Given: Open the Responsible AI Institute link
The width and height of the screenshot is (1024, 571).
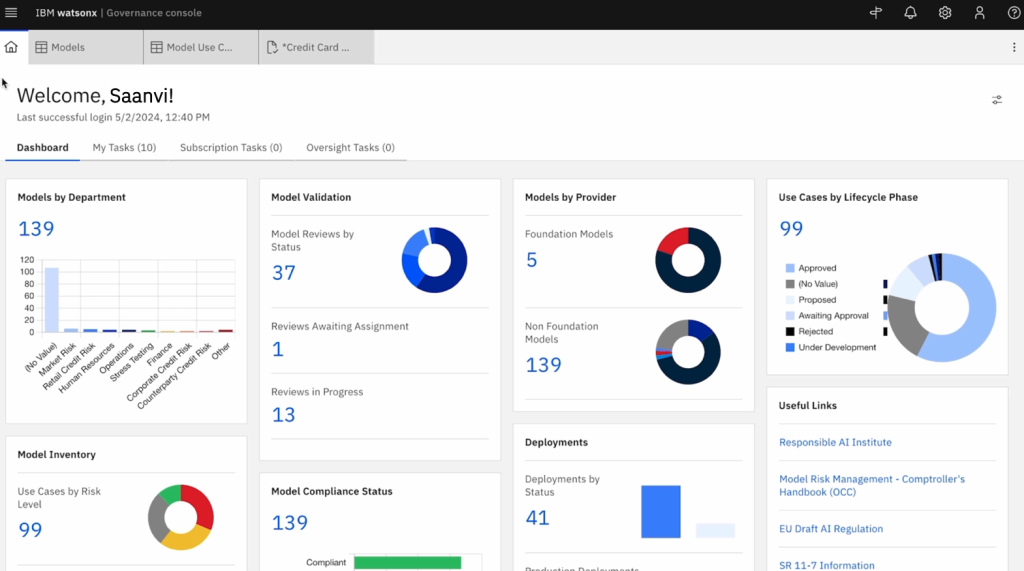Looking at the screenshot, I should 835,442.
